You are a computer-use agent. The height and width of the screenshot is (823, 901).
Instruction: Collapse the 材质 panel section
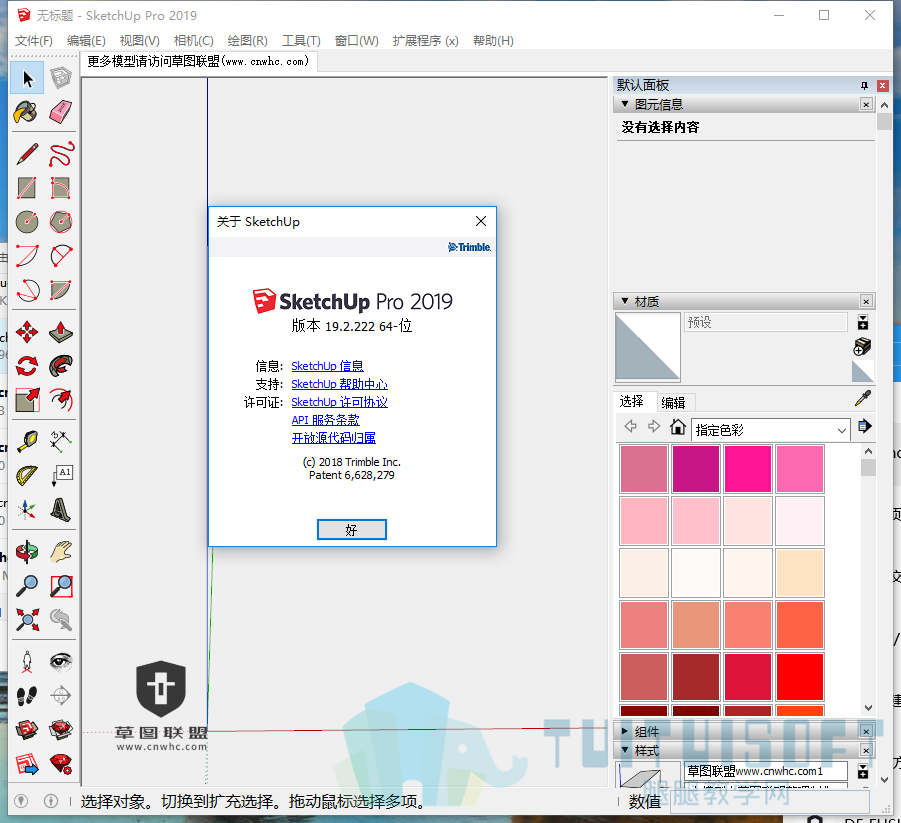click(x=625, y=301)
